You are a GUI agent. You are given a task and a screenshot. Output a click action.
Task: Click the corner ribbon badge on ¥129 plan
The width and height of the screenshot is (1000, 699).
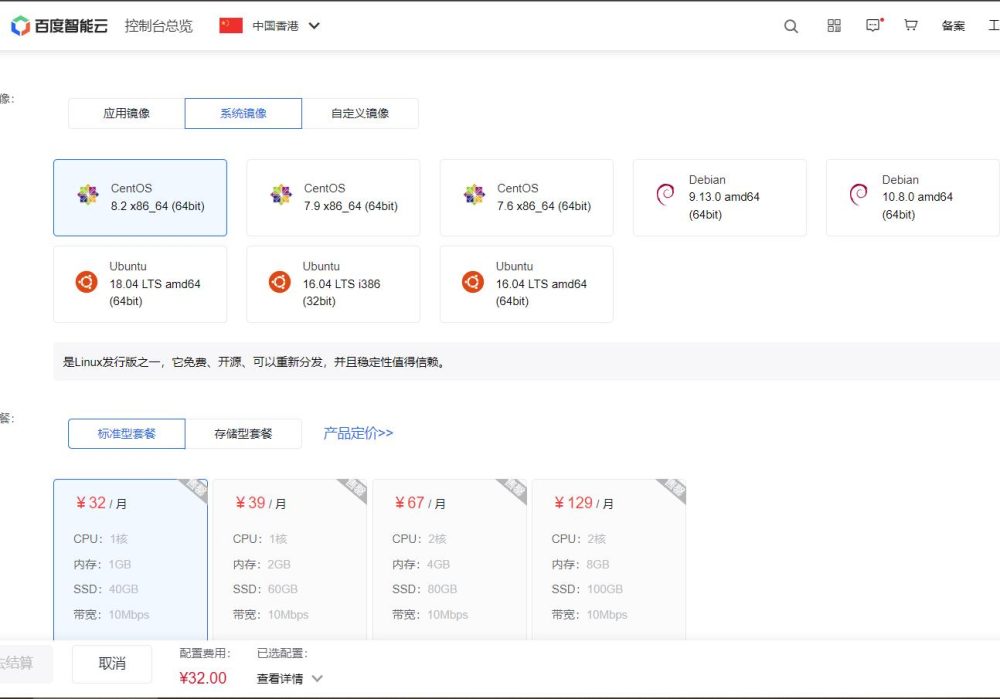(674, 490)
